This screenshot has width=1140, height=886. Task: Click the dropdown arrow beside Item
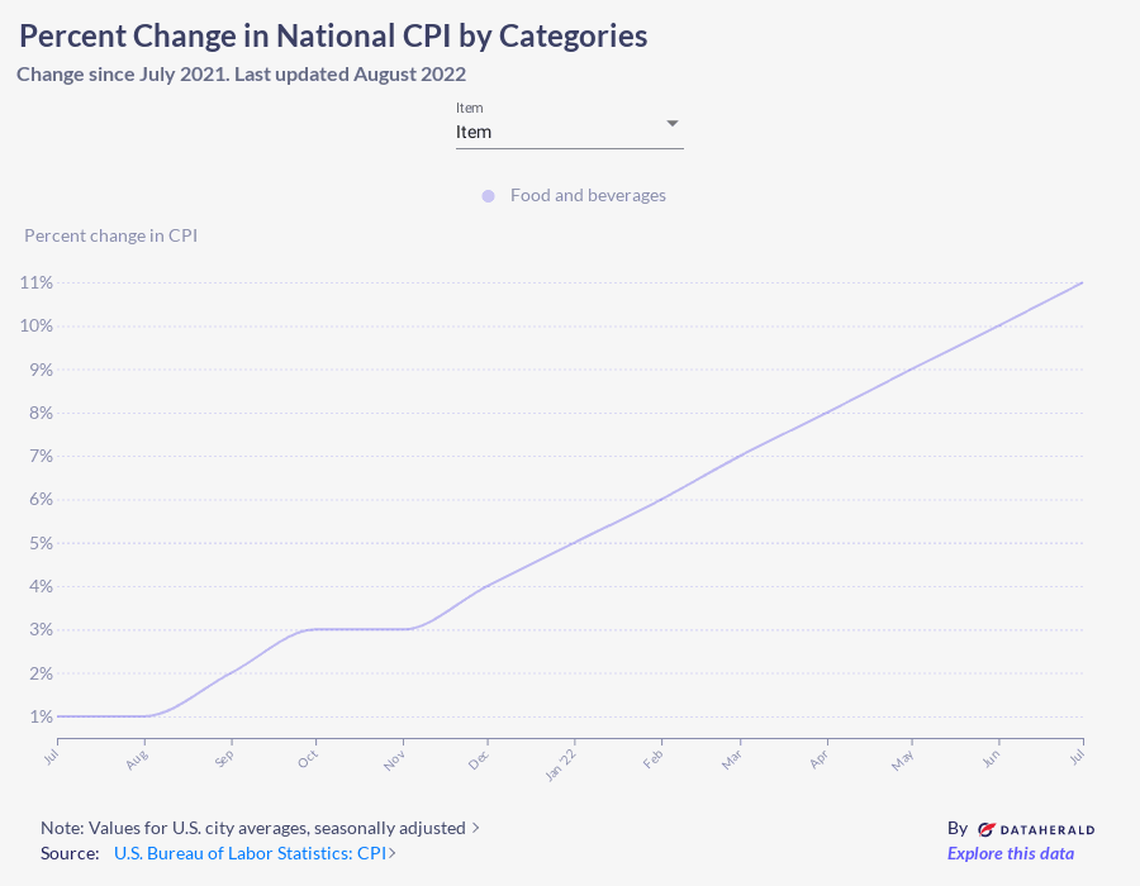[x=673, y=125]
